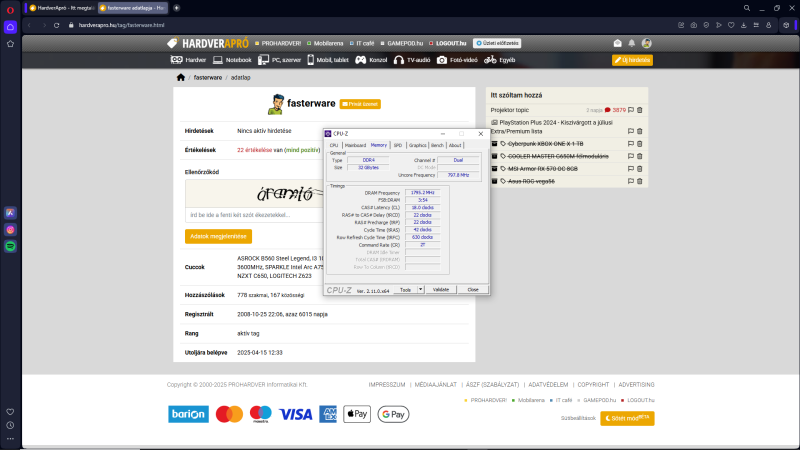Open the CPU-Z Tools dropdown arrow

pos(420,290)
